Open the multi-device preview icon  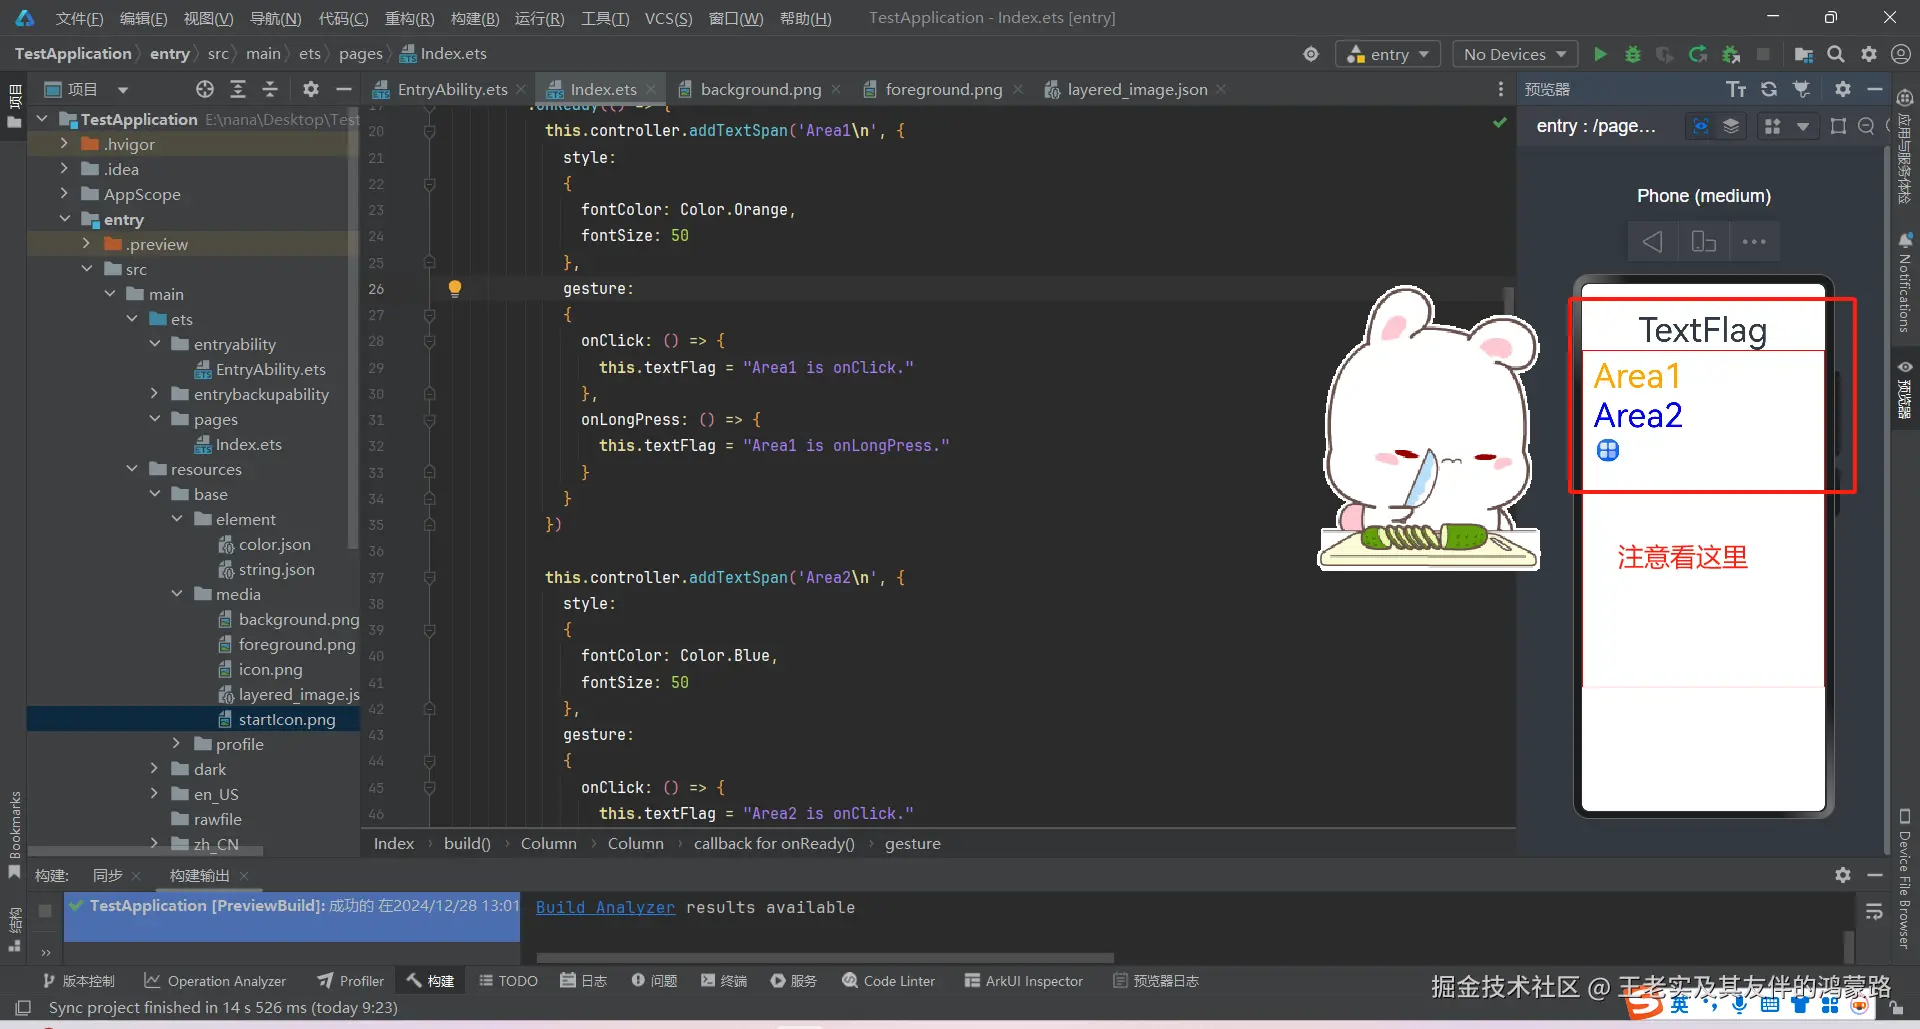(x=1703, y=241)
